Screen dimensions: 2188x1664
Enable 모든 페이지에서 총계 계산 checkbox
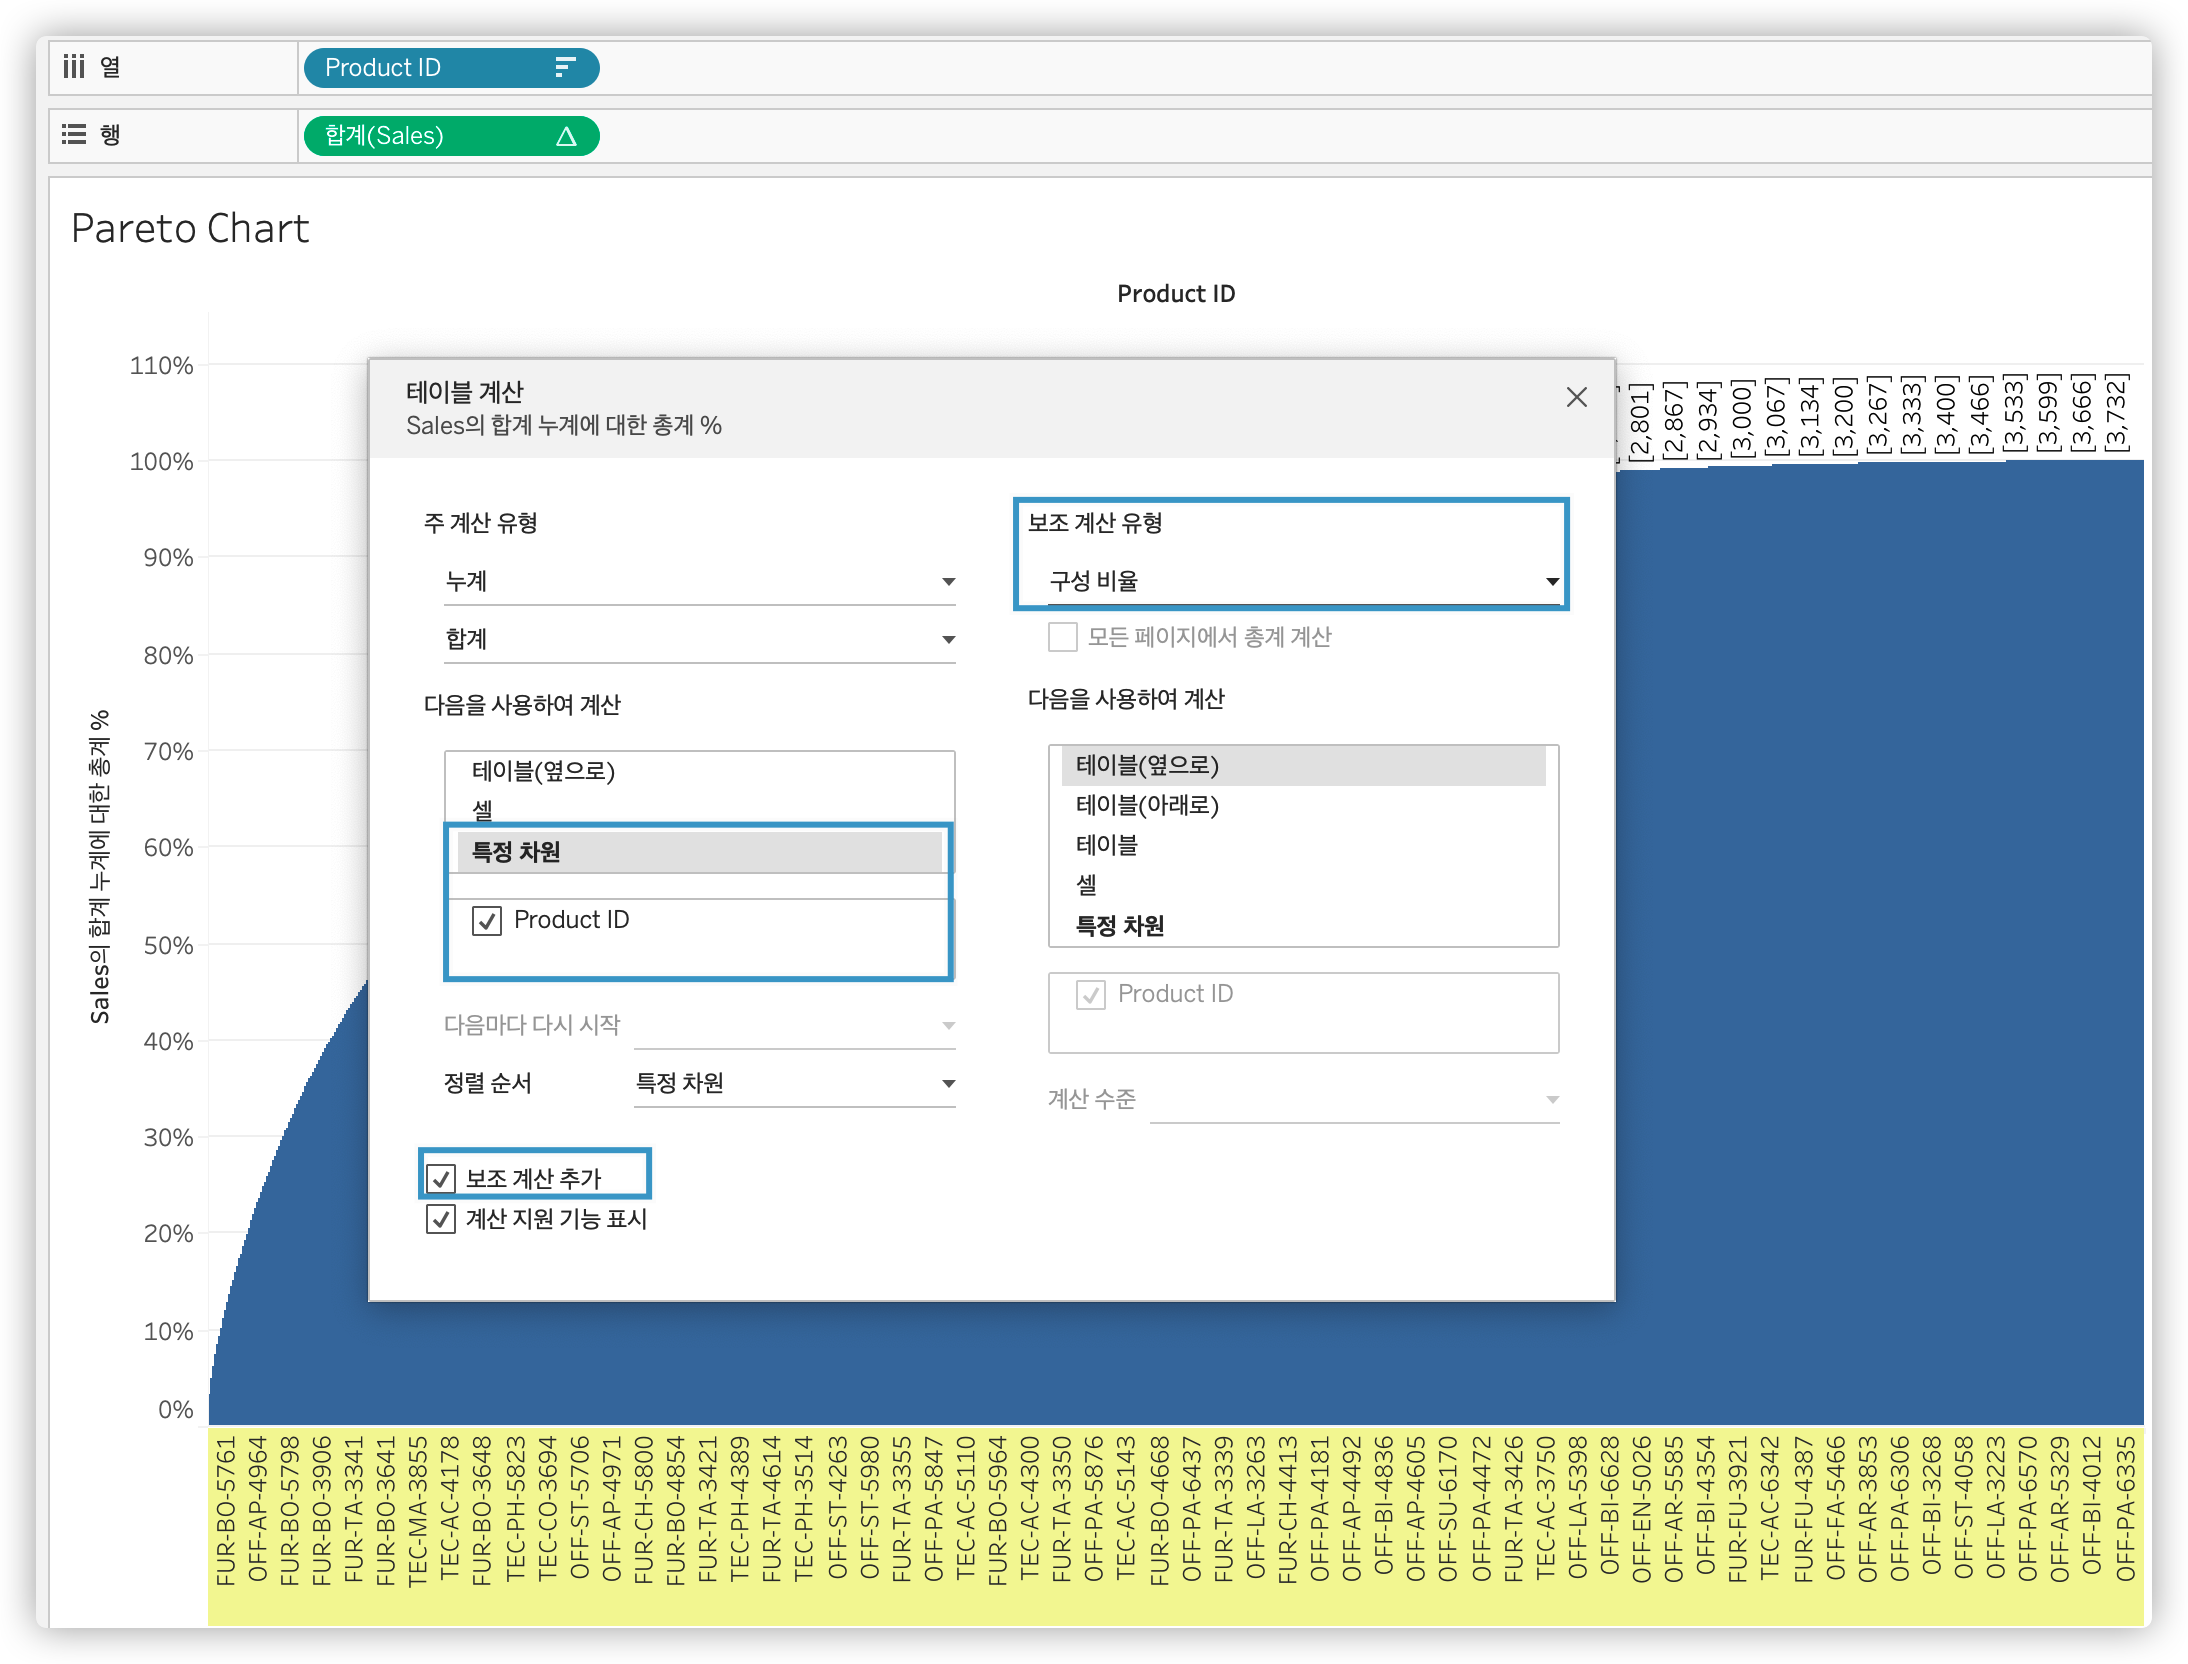[x=1062, y=637]
